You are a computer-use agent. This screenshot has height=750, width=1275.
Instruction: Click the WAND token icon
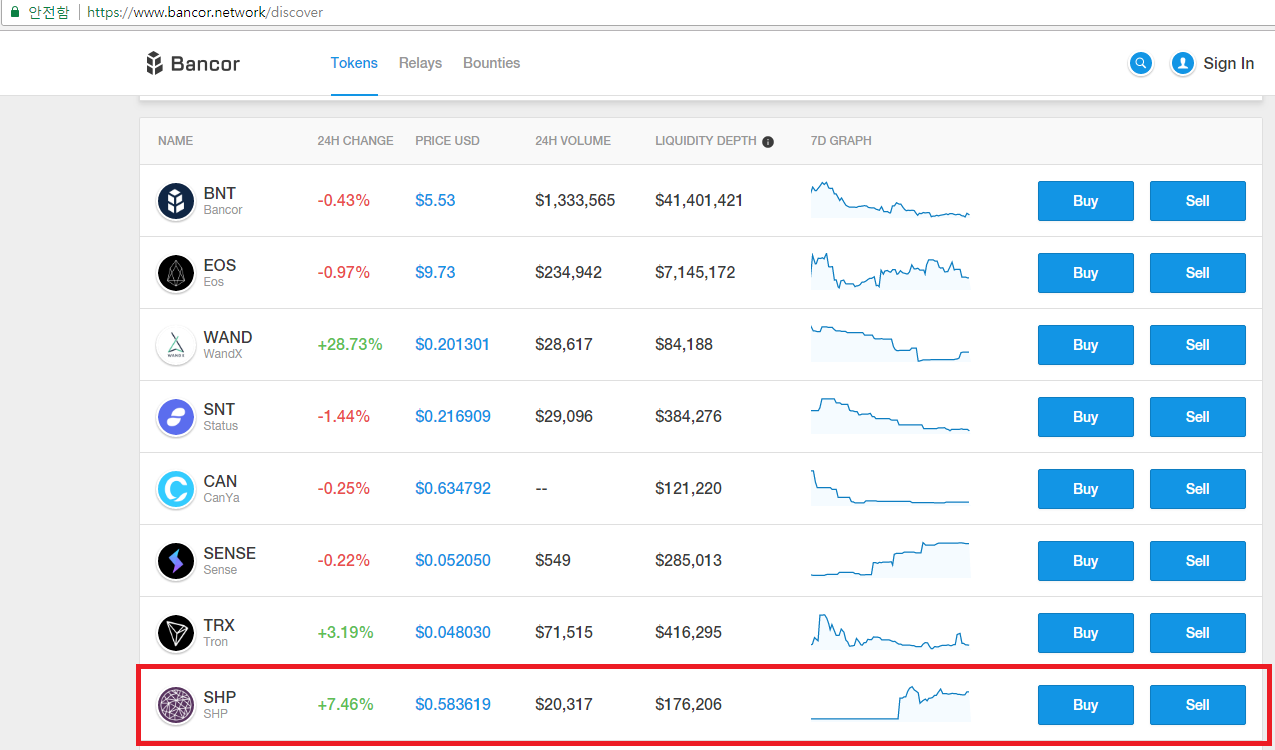click(176, 345)
